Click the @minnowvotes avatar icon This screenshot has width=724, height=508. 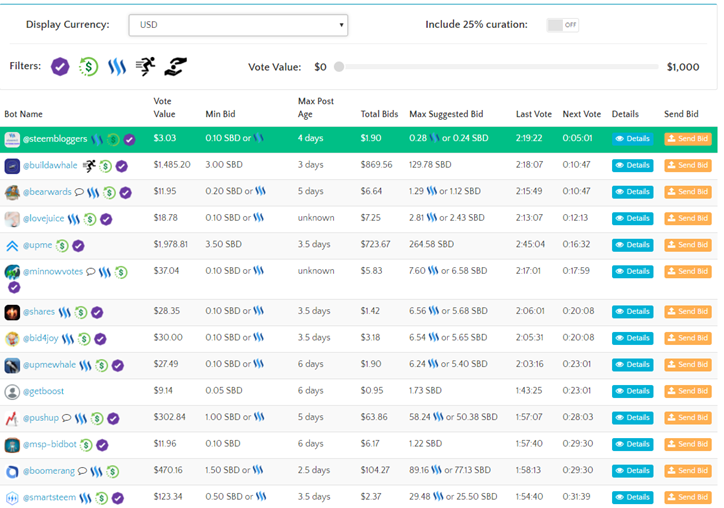[x=12, y=272]
